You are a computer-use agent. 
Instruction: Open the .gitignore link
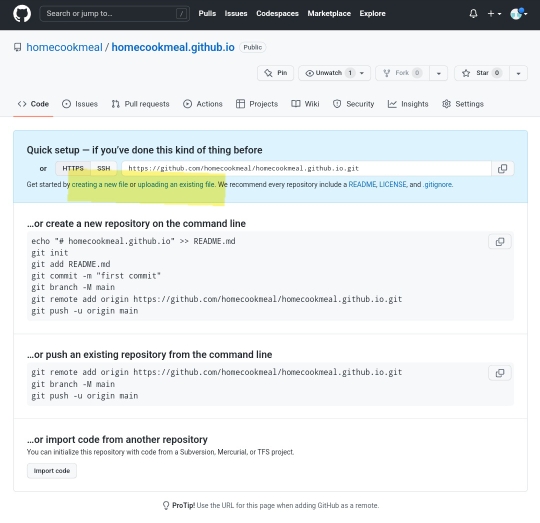click(437, 185)
